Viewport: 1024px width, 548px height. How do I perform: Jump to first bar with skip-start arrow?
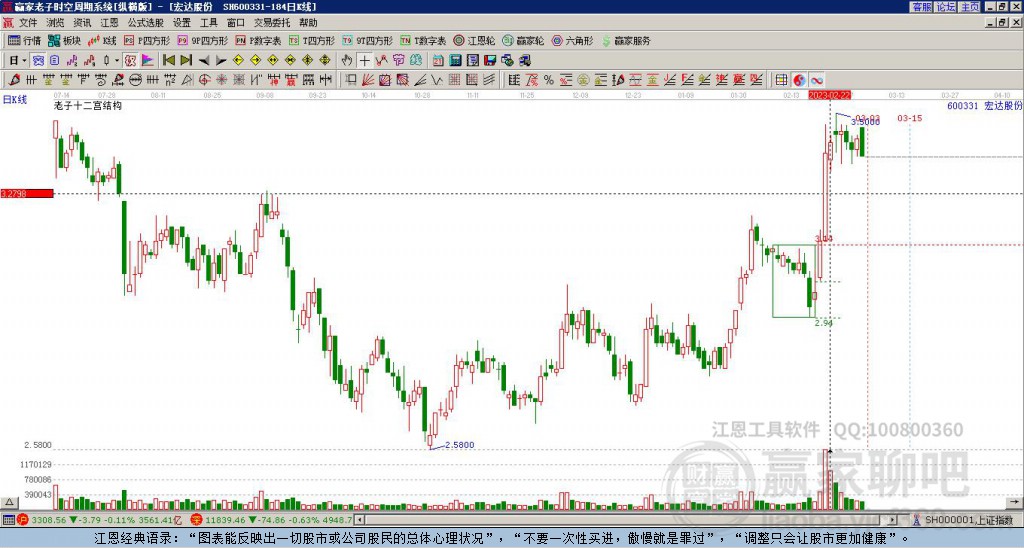pos(168,61)
